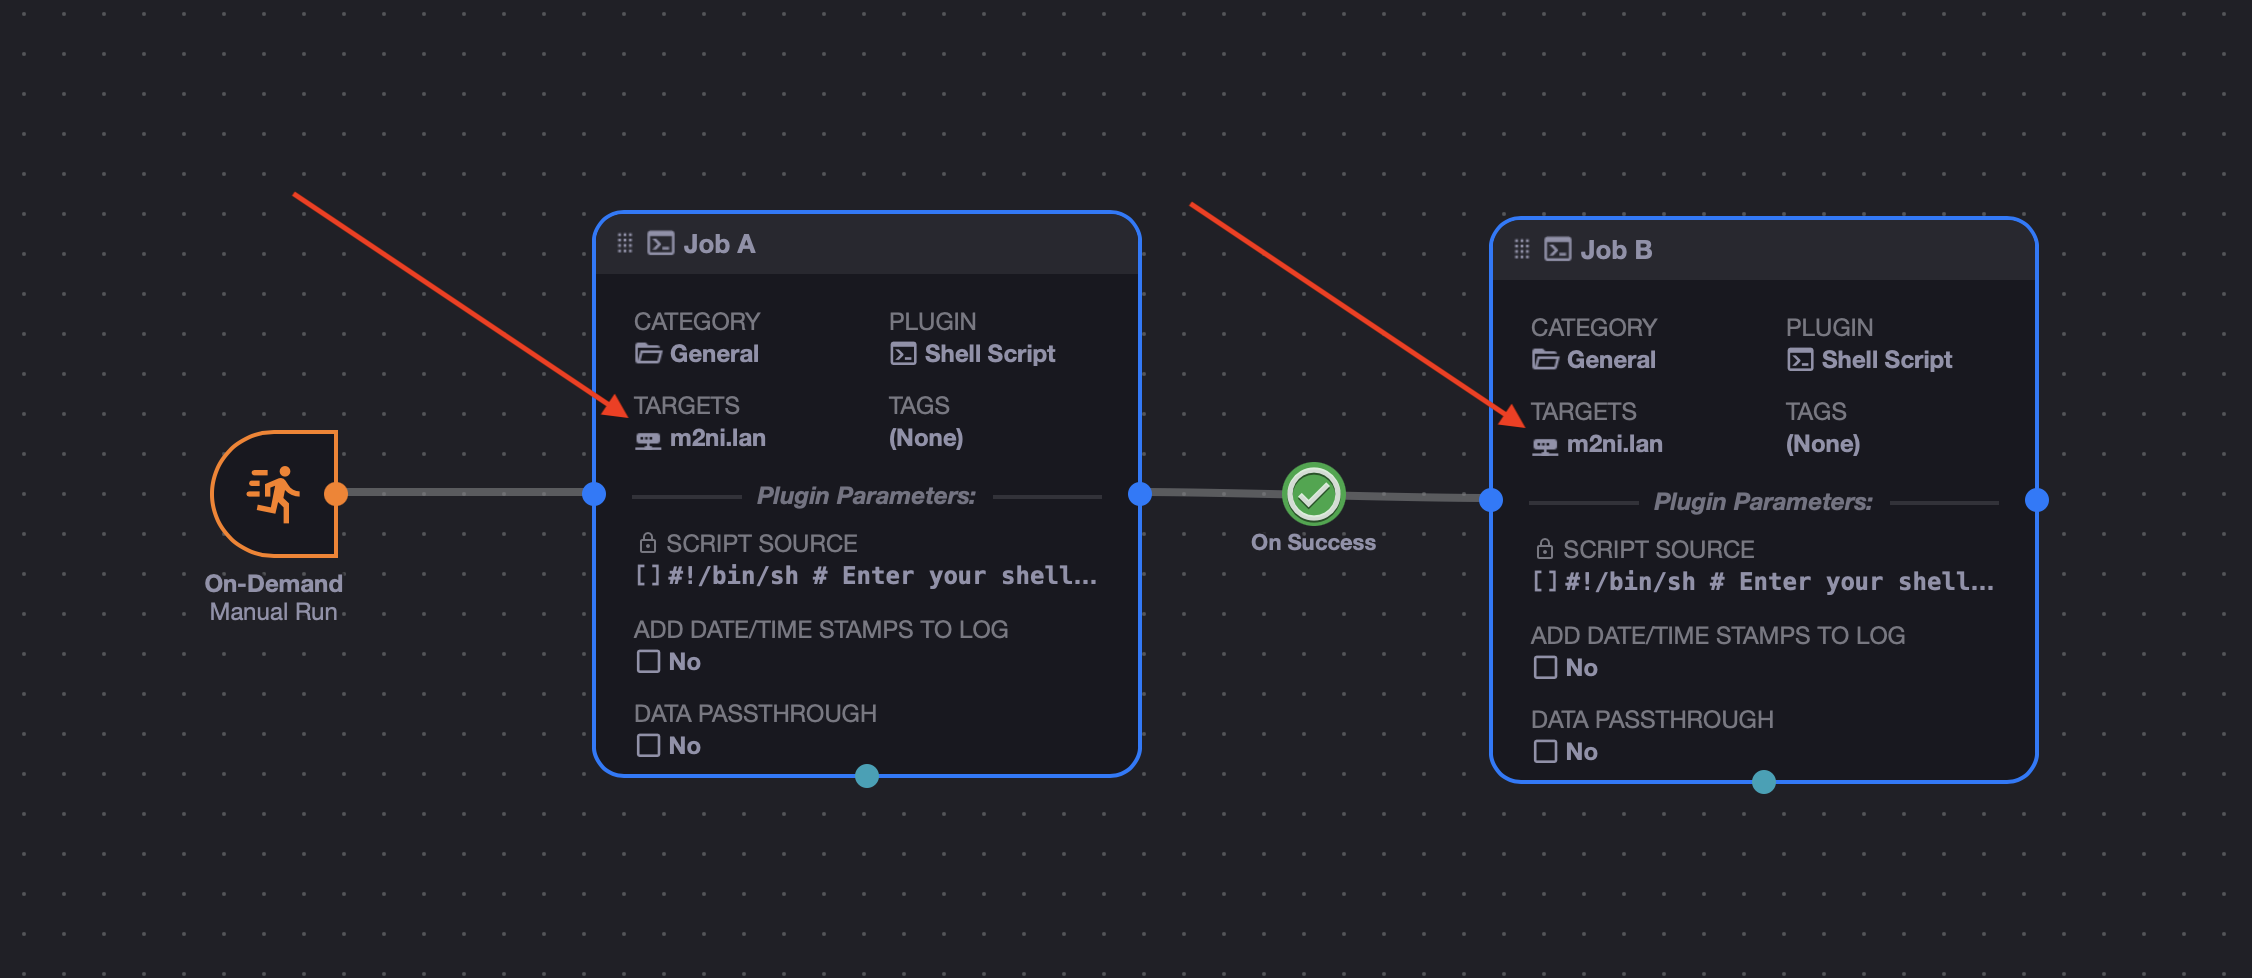Click Job B script source preview text

1779,582
